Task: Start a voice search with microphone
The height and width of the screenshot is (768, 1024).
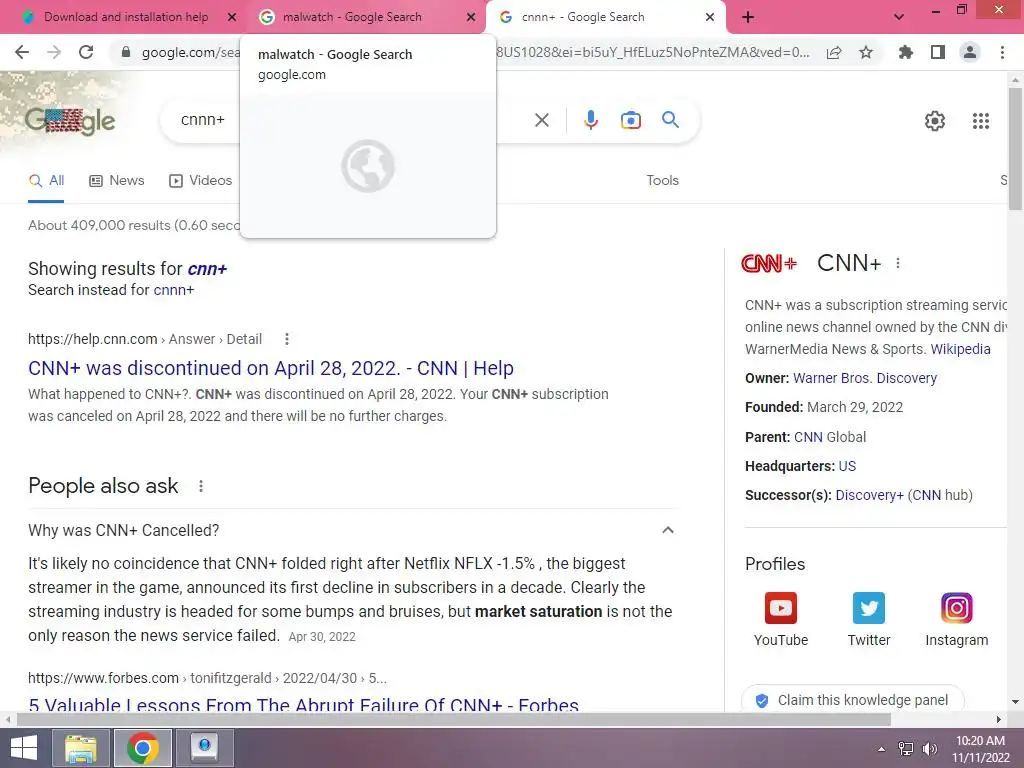Action: pos(591,120)
